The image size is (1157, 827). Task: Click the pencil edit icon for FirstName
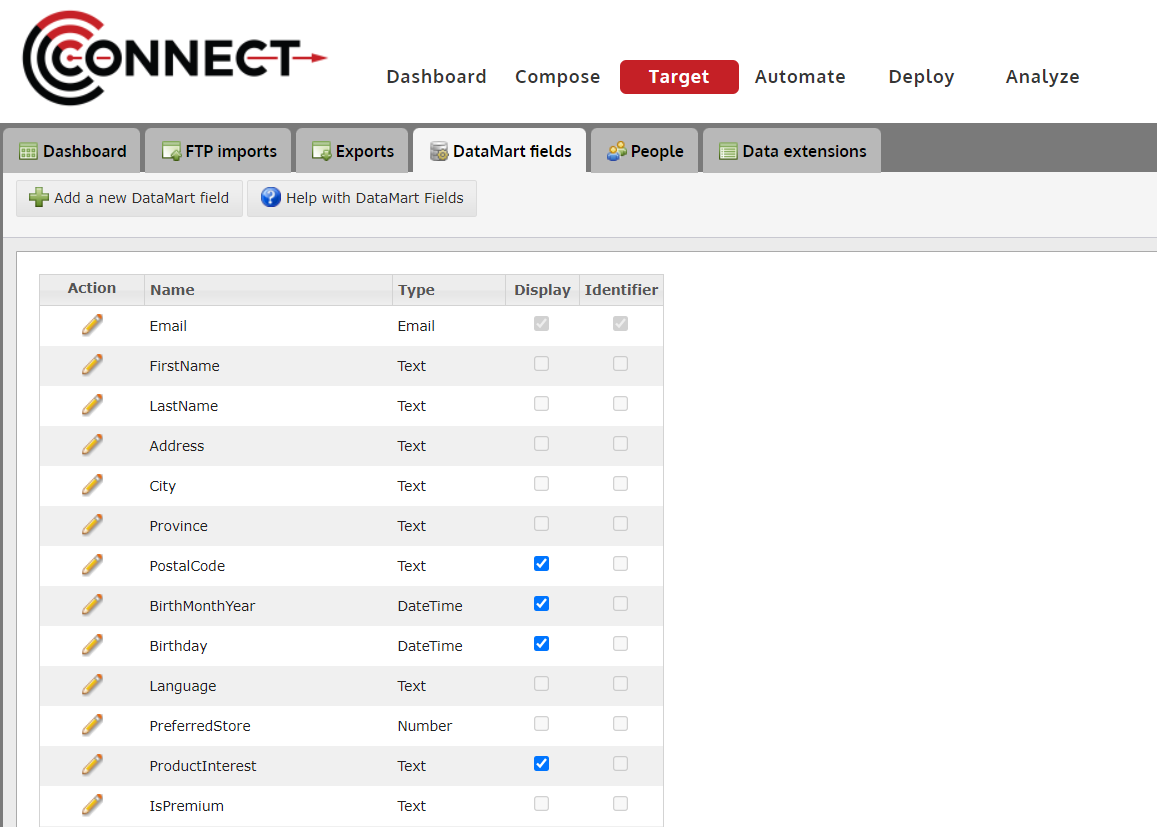tap(92, 365)
